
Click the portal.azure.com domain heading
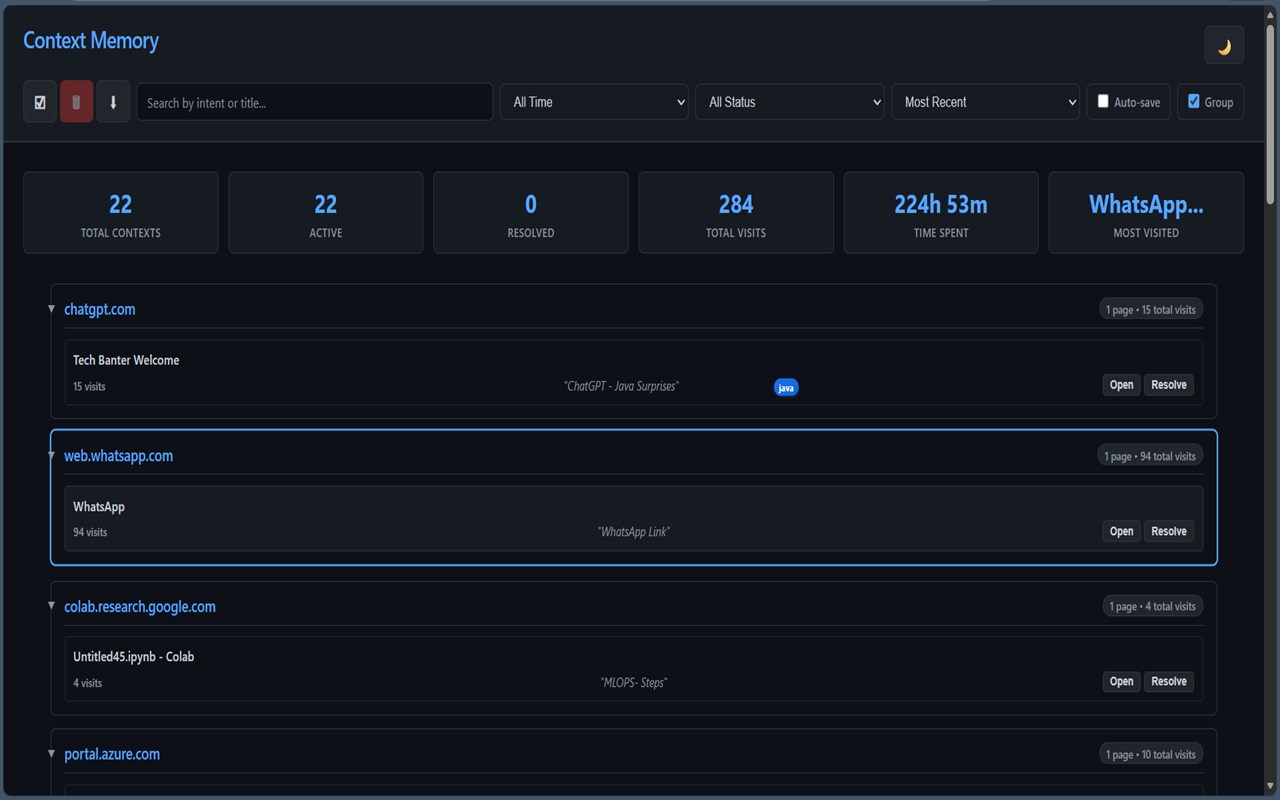coord(112,754)
